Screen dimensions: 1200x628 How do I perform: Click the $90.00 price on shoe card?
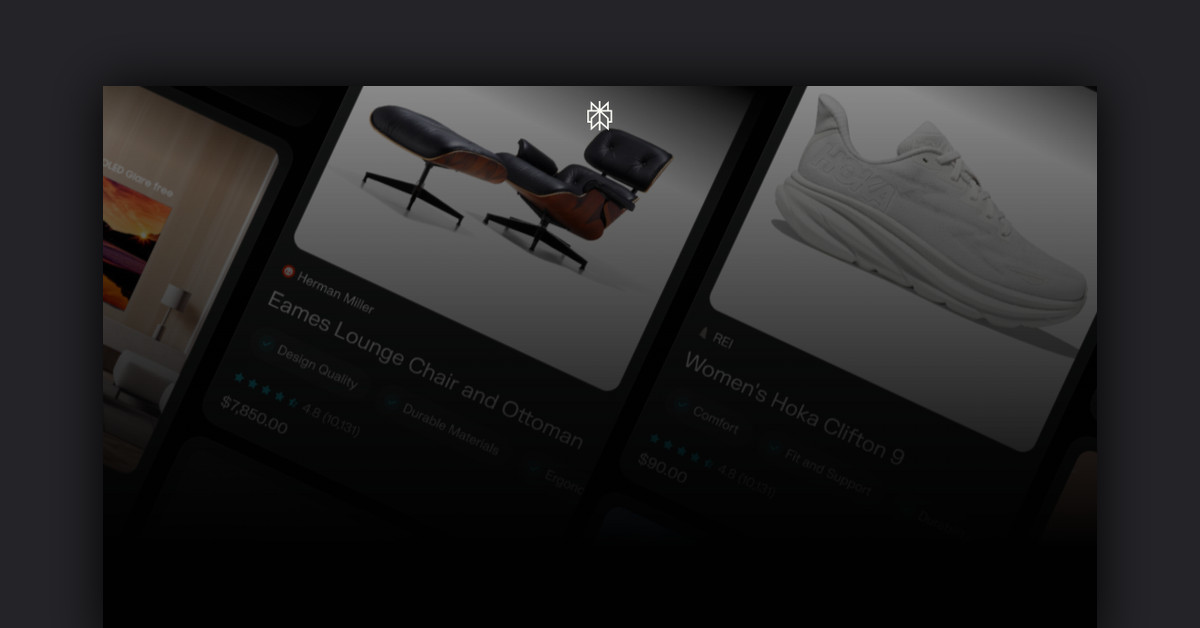tap(663, 469)
